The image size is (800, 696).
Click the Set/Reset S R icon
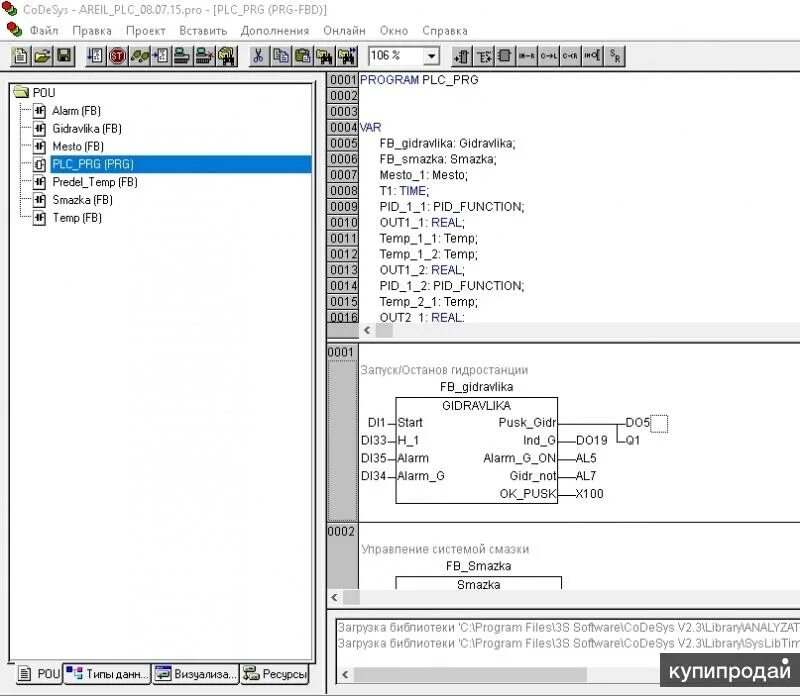pos(615,56)
